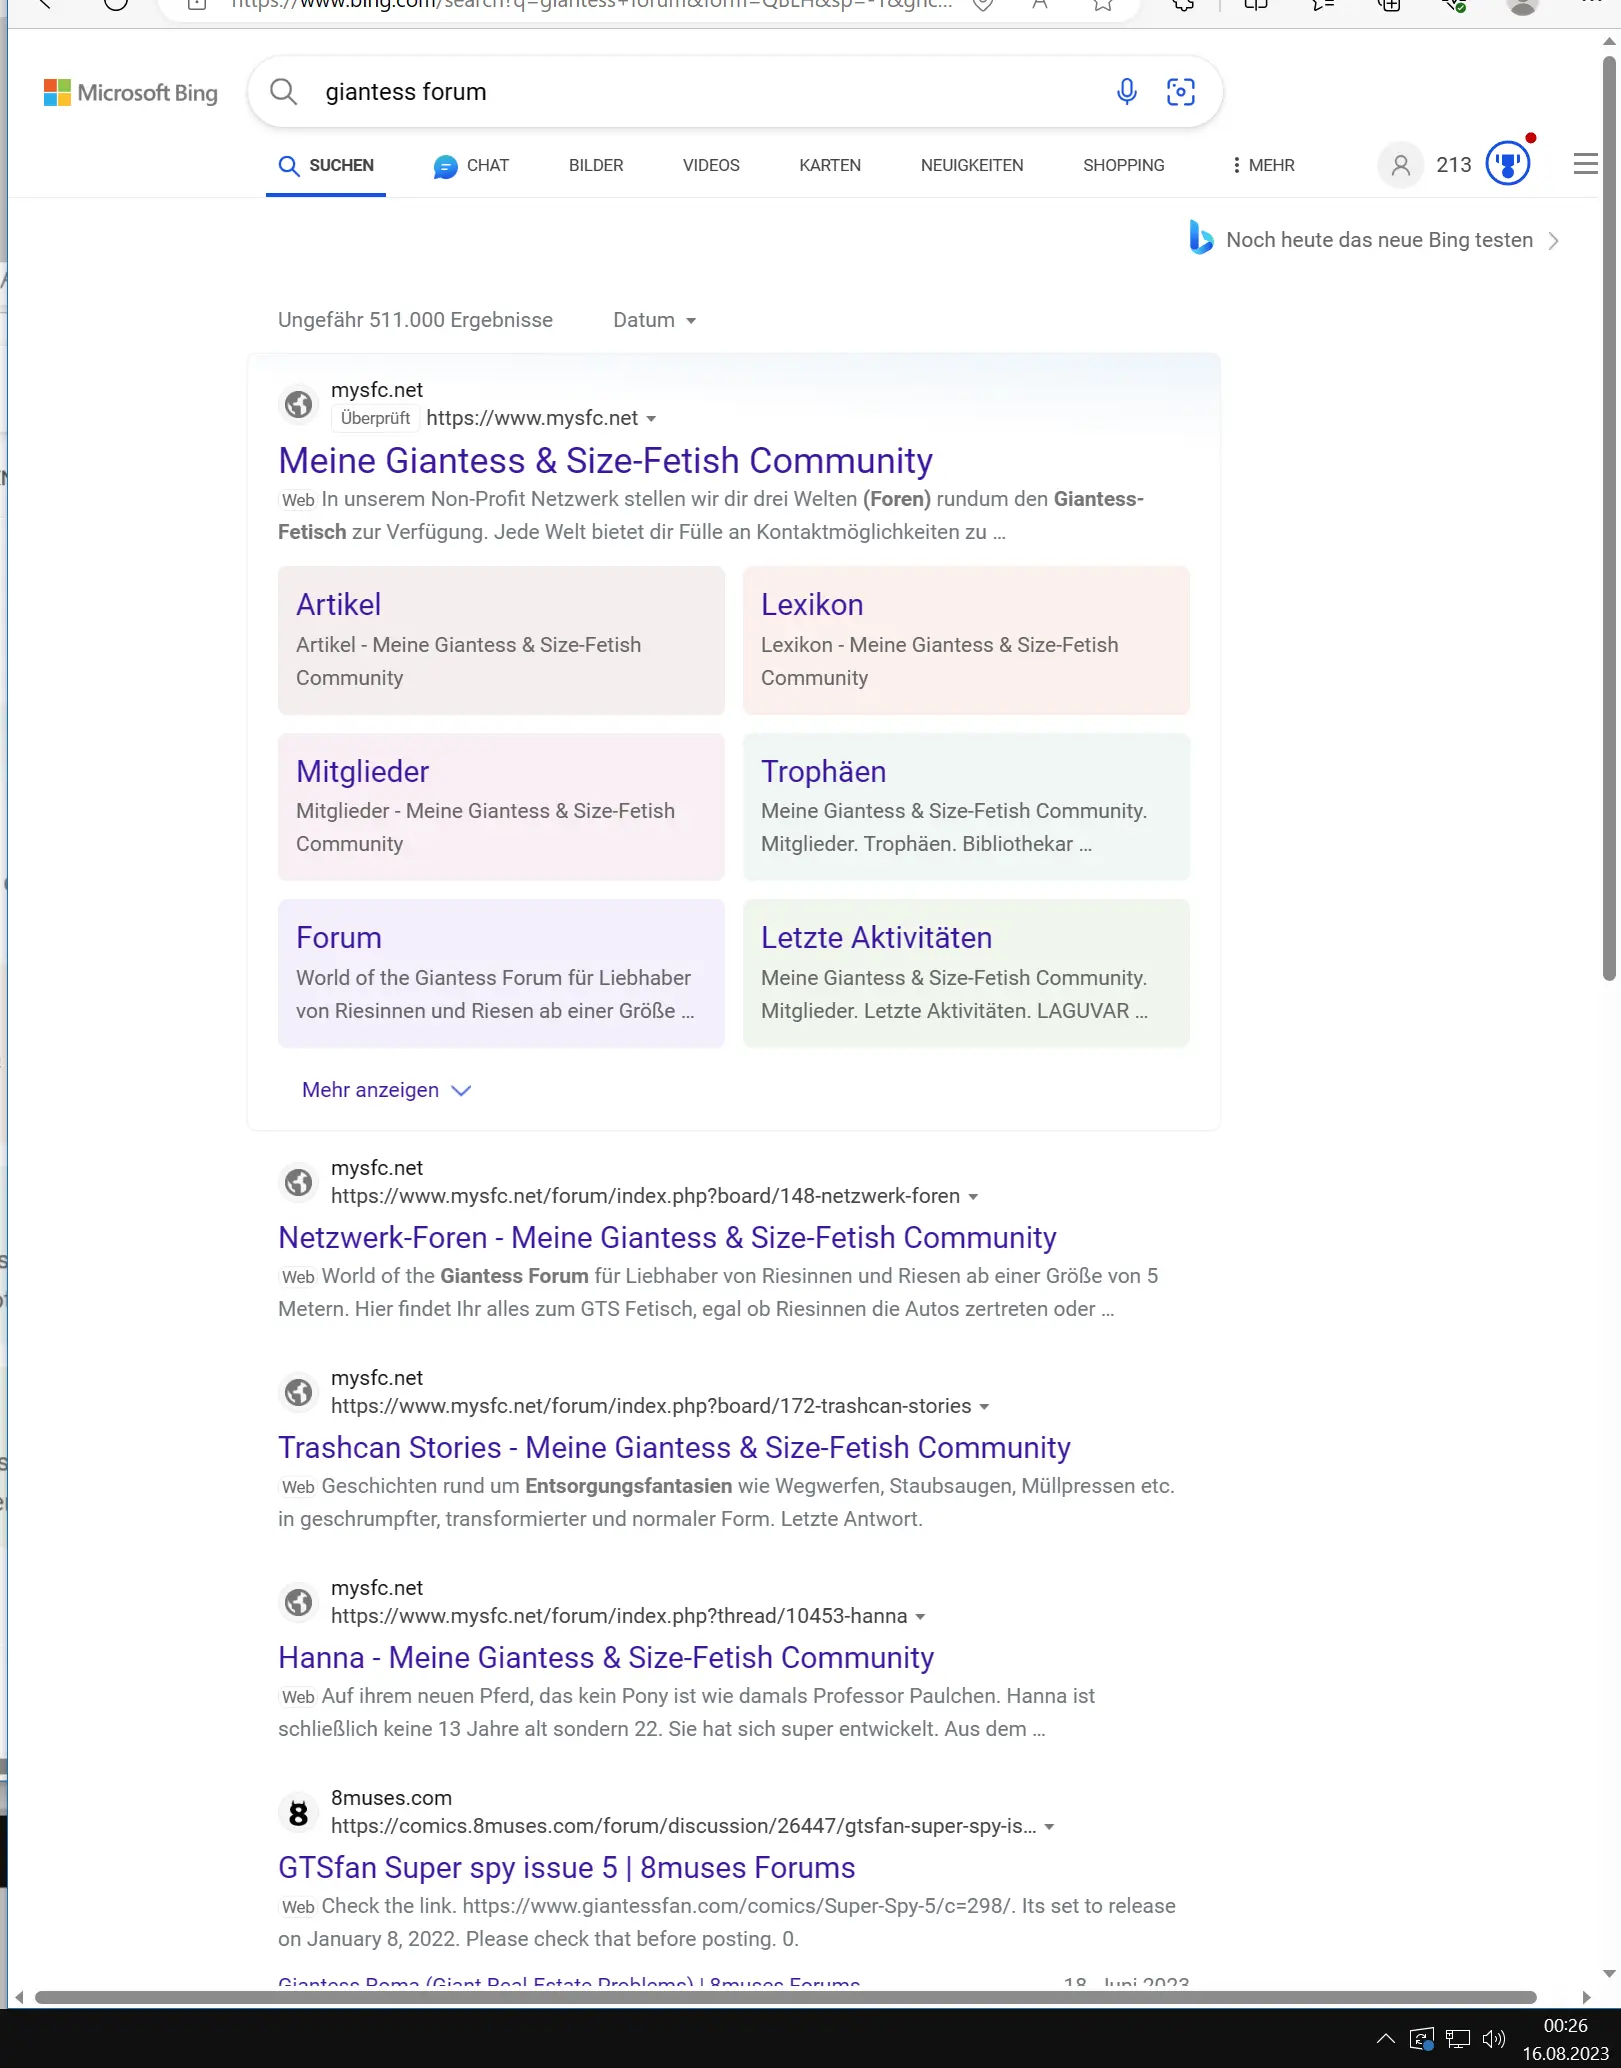Open Netzwerk-Foren result title
The height and width of the screenshot is (2068, 1621).
(667, 1238)
